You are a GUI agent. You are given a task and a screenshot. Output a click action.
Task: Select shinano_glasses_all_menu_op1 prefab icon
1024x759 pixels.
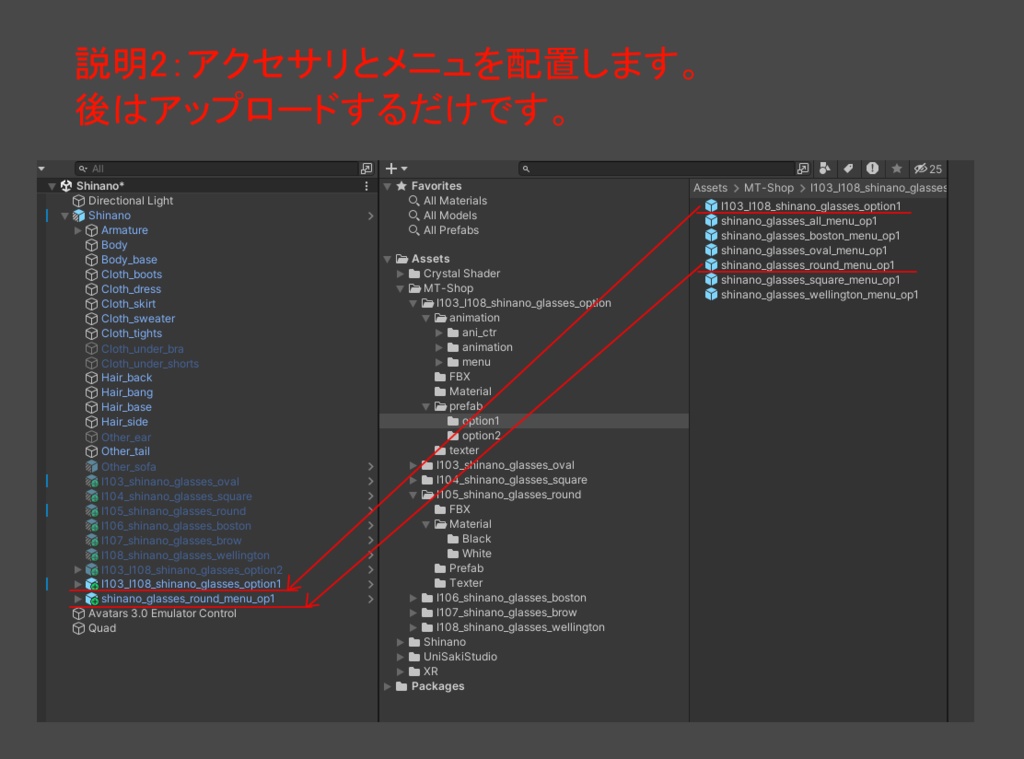tap(711, 221)
